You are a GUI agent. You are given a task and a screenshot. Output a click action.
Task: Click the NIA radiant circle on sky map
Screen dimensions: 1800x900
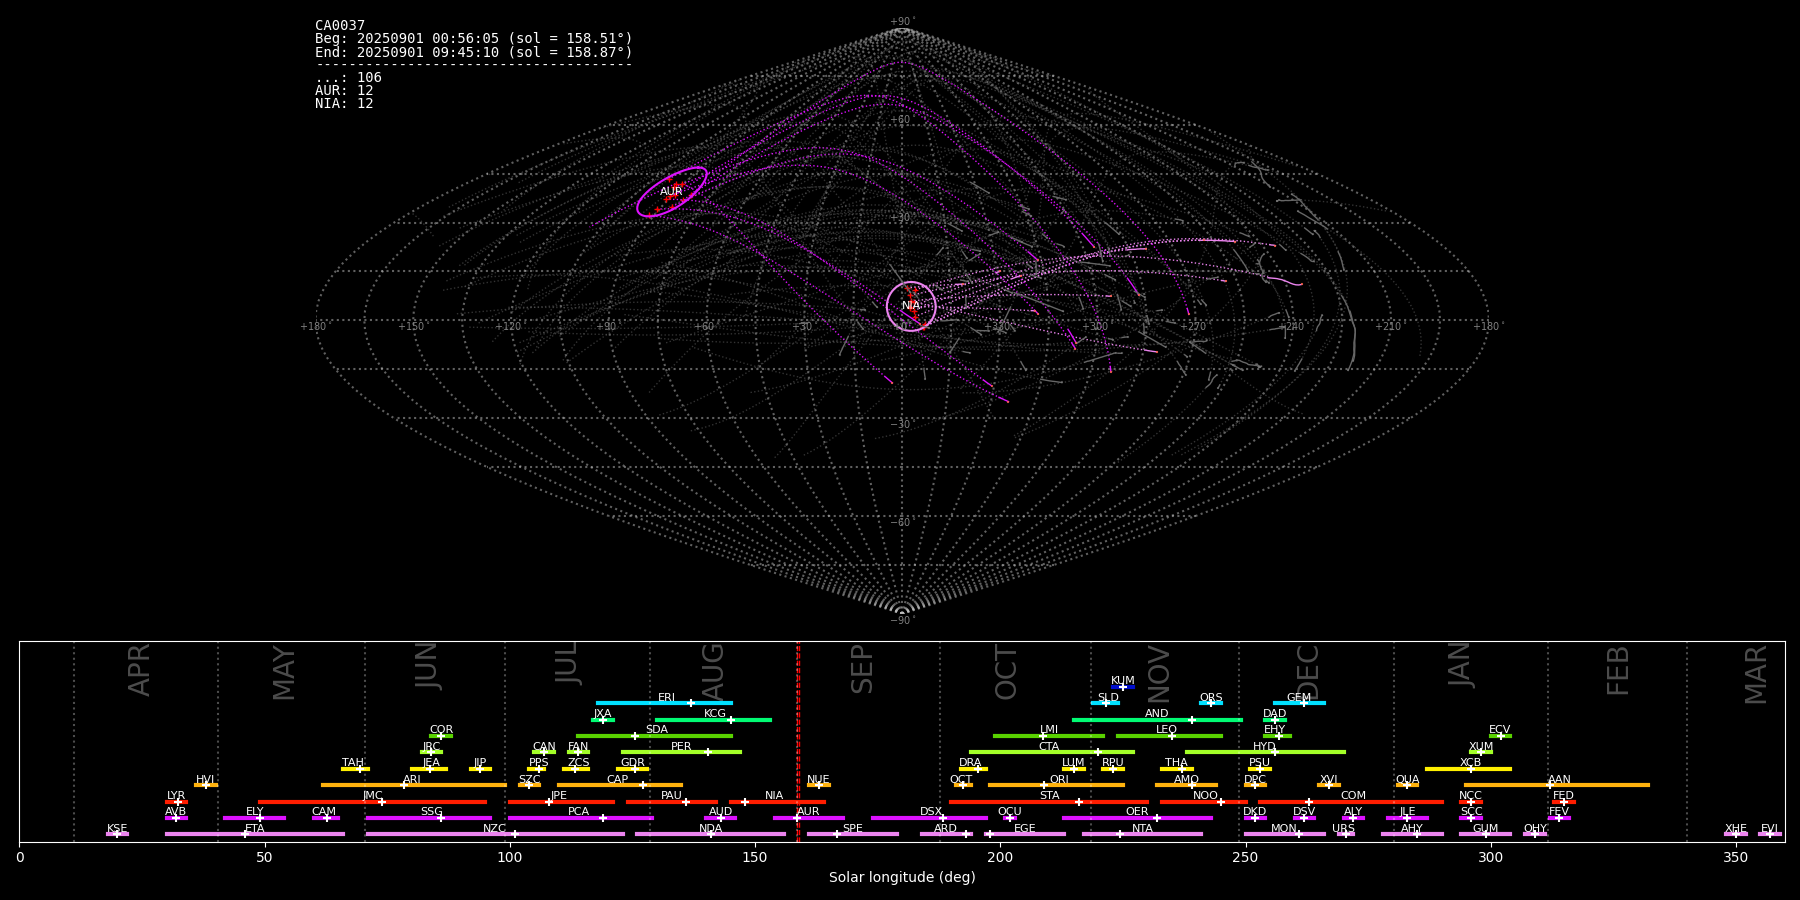coord(911,306)
